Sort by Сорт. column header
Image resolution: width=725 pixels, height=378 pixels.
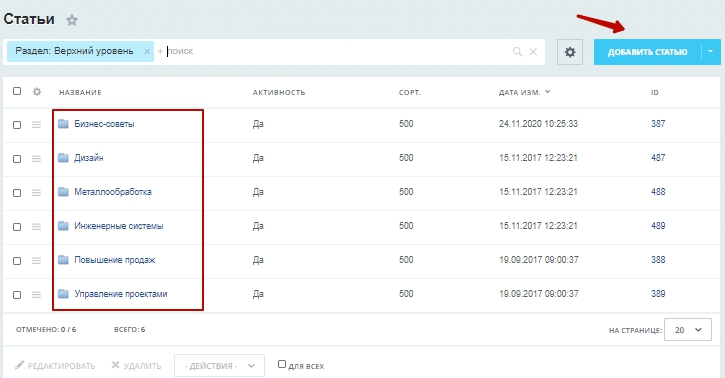point(410,92)
